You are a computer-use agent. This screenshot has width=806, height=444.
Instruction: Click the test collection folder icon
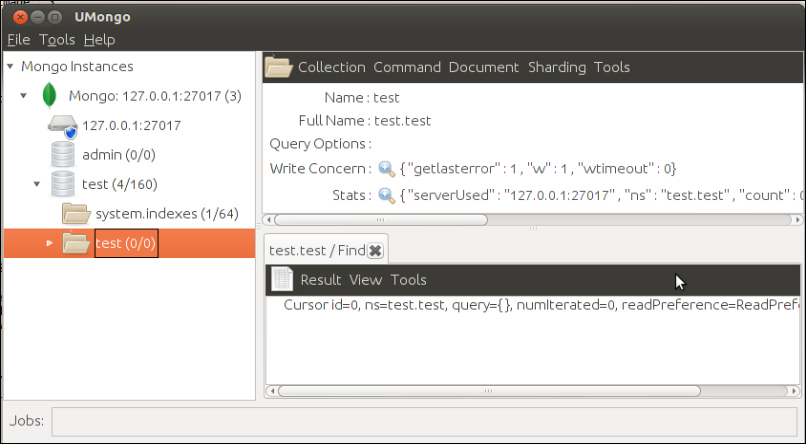pos(76,243)
